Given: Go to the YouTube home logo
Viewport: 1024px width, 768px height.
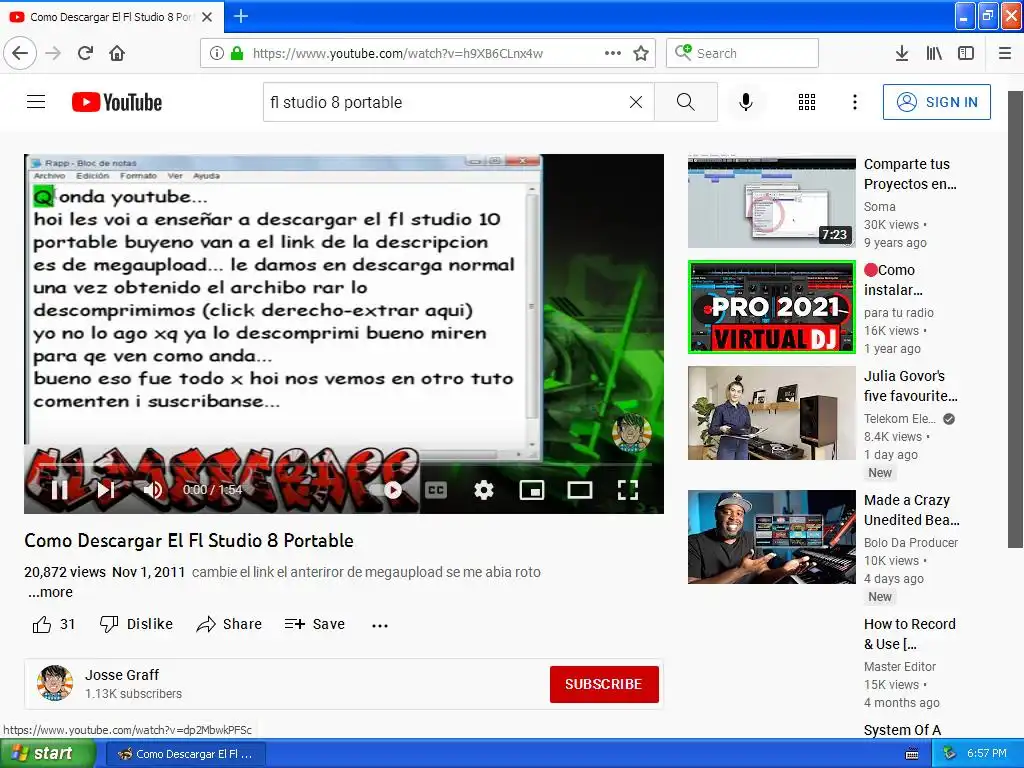Looking at the screenshot, I should (x=117, y=102).
